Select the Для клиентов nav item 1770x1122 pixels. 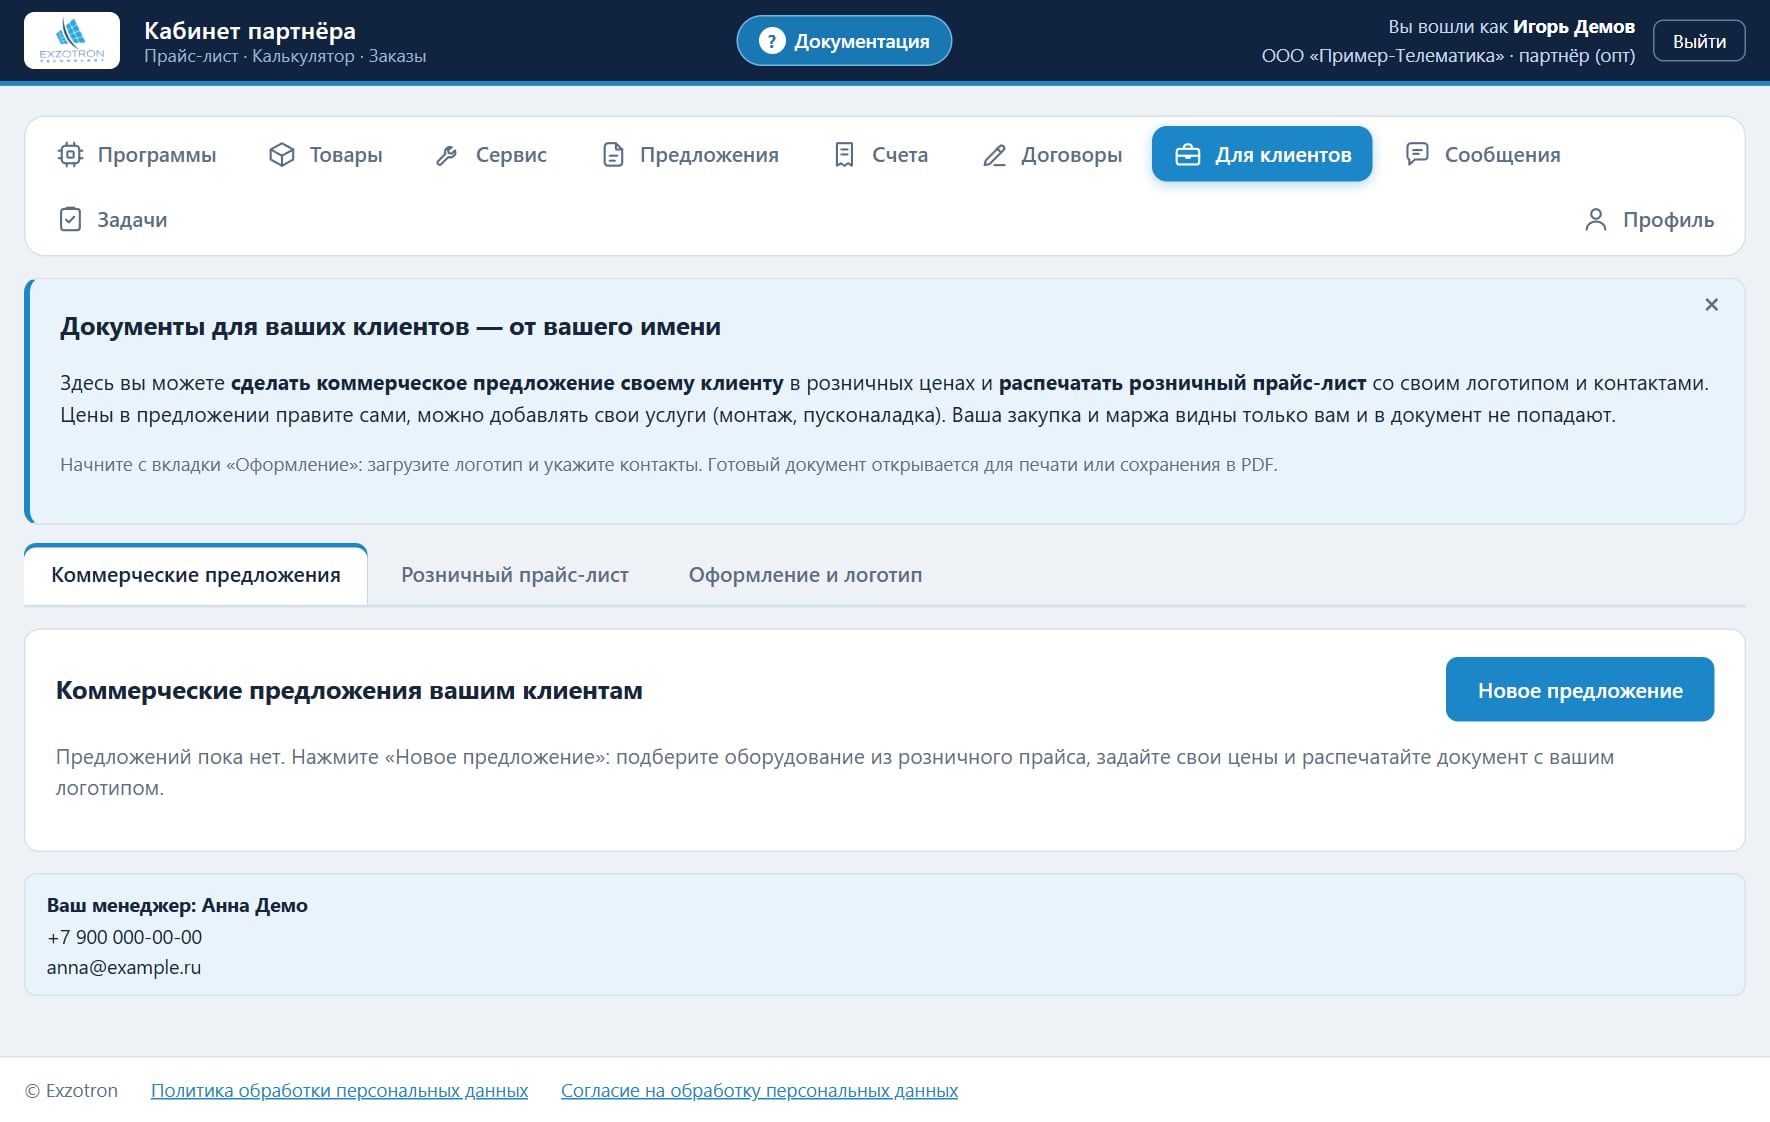click(x=1262, y=154)
